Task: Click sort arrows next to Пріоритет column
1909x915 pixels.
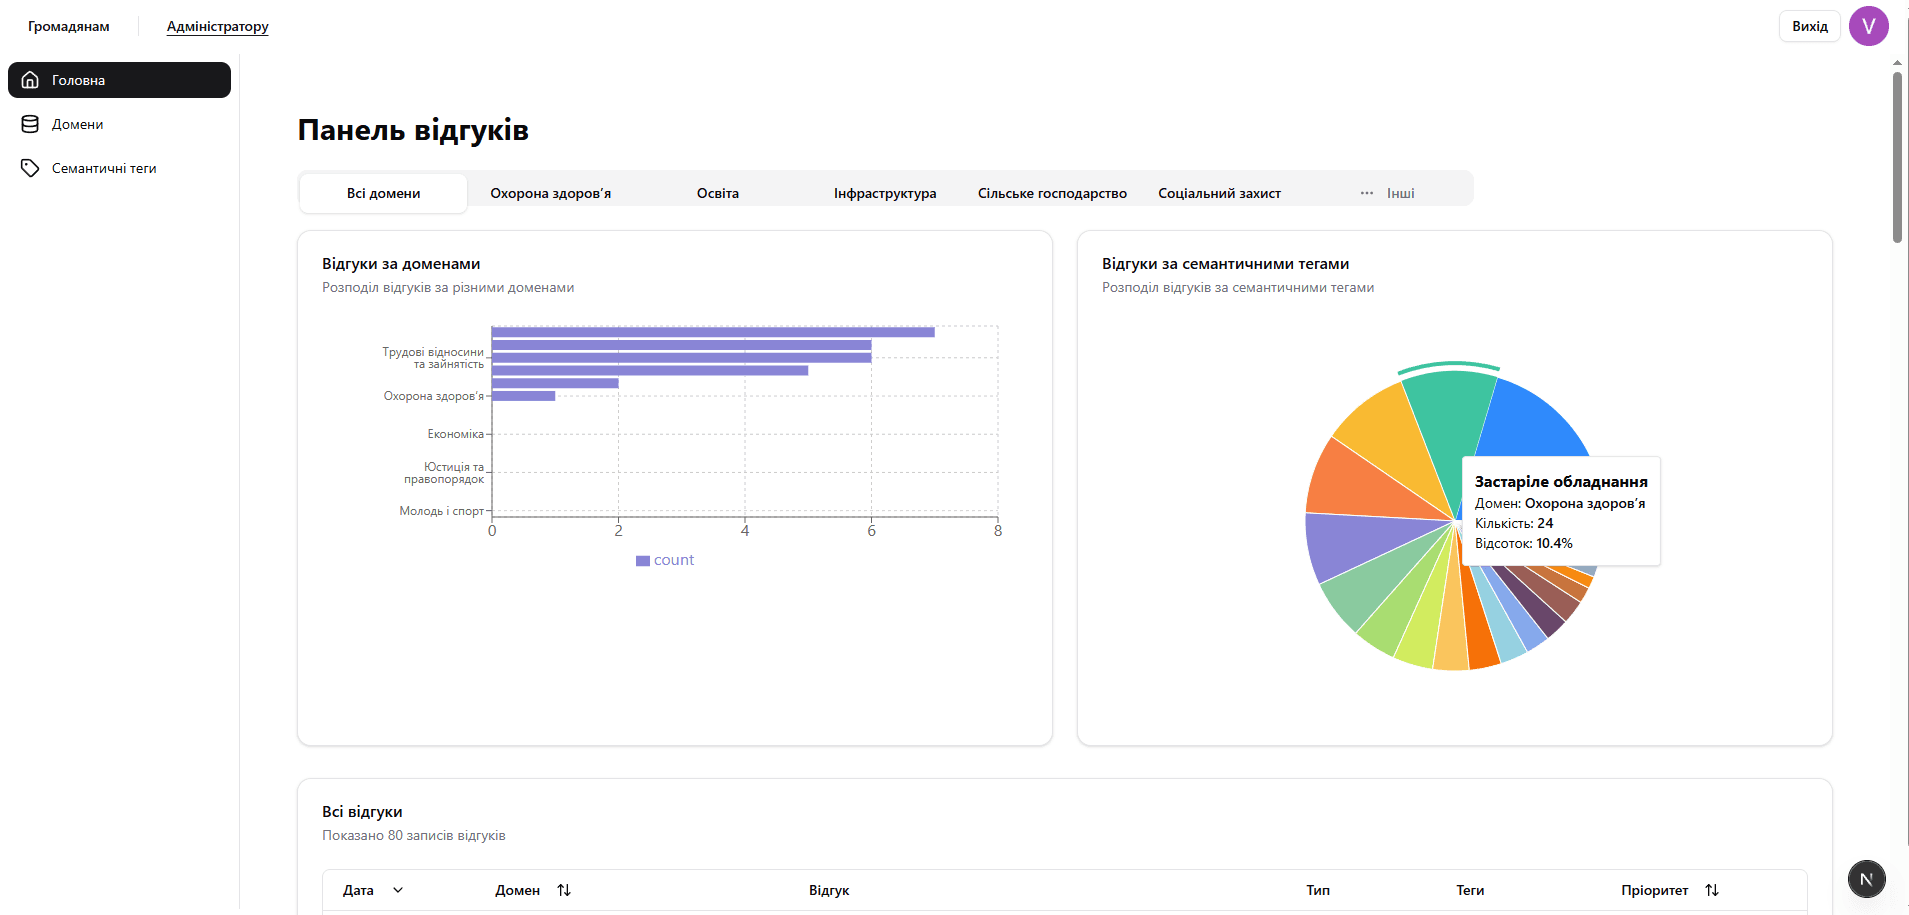Action: pos(1712,890)
